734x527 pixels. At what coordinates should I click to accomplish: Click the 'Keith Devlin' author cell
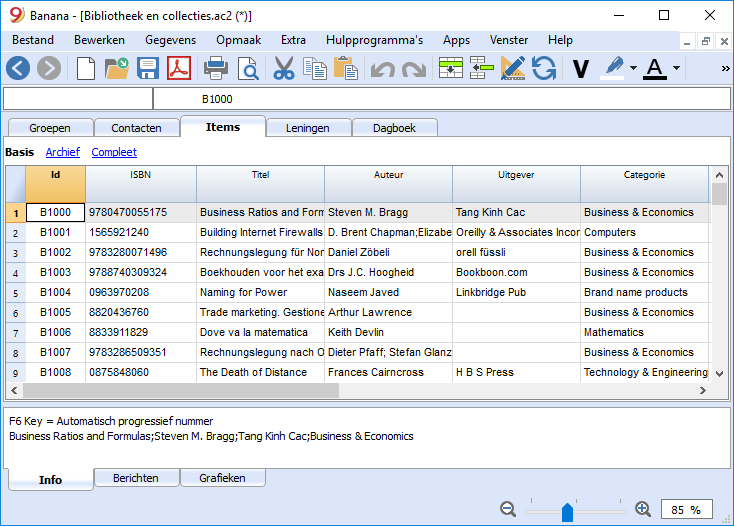coord(389,332)
